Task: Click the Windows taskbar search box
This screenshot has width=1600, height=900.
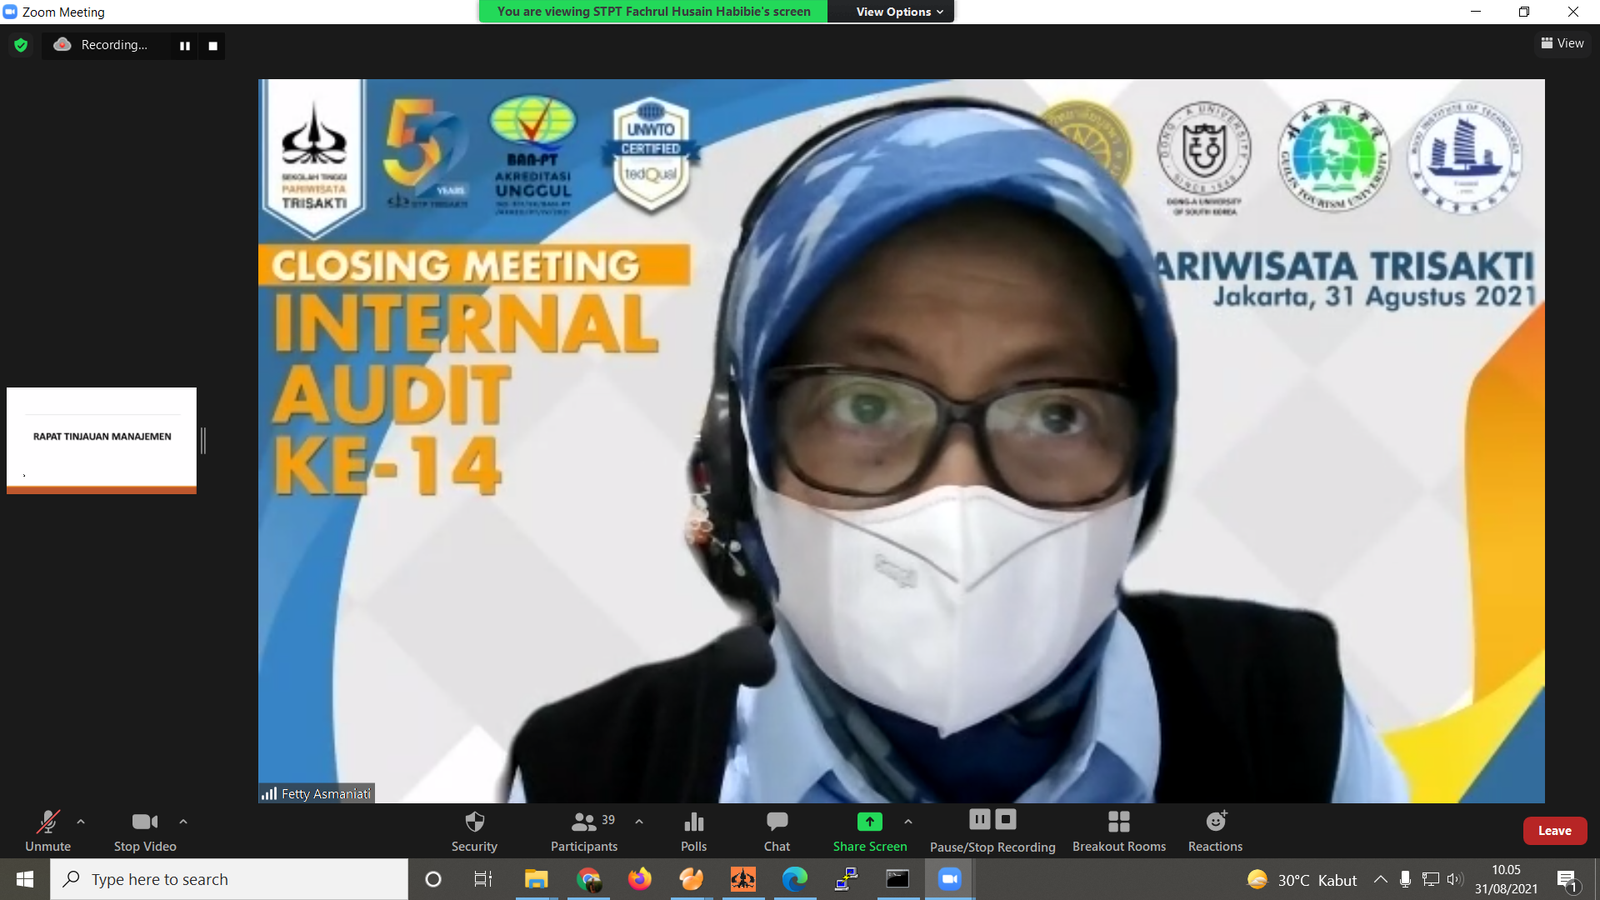Action: tap(230, 879)
